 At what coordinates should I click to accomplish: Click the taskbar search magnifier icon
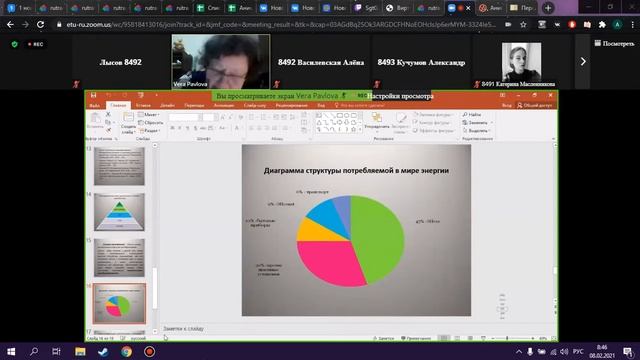(34, 351)
